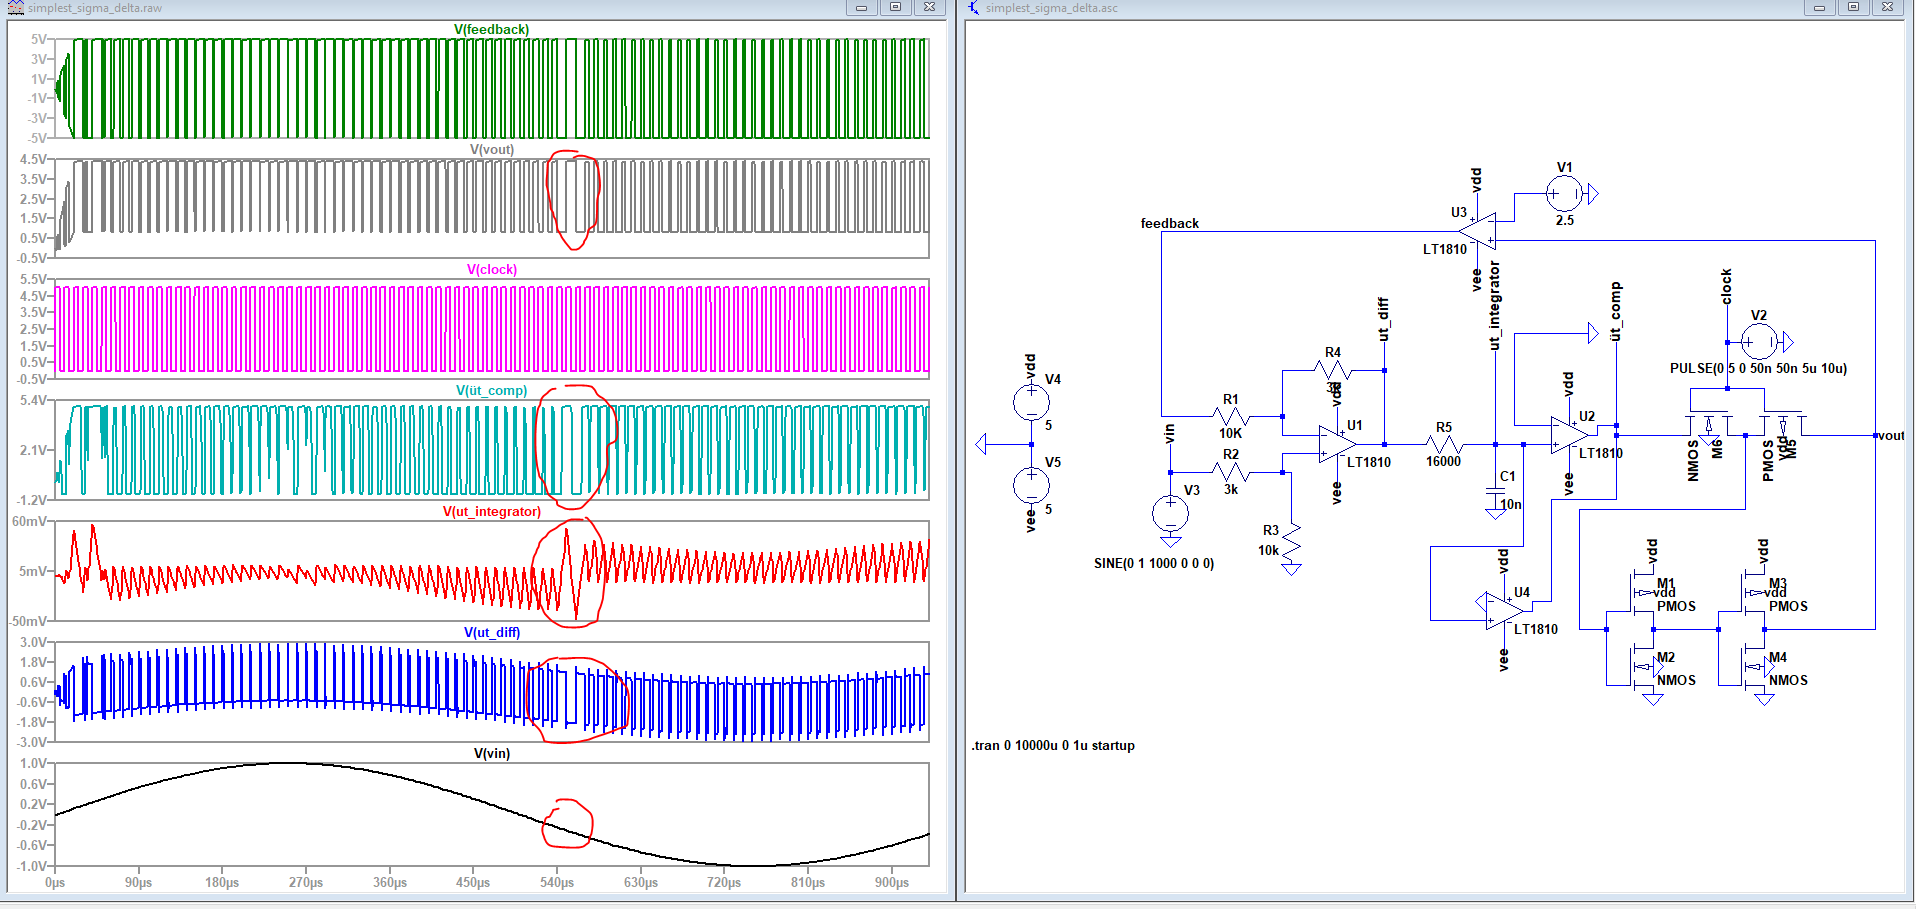Click the U3 LT1810 op-amp symbol

1479,230
